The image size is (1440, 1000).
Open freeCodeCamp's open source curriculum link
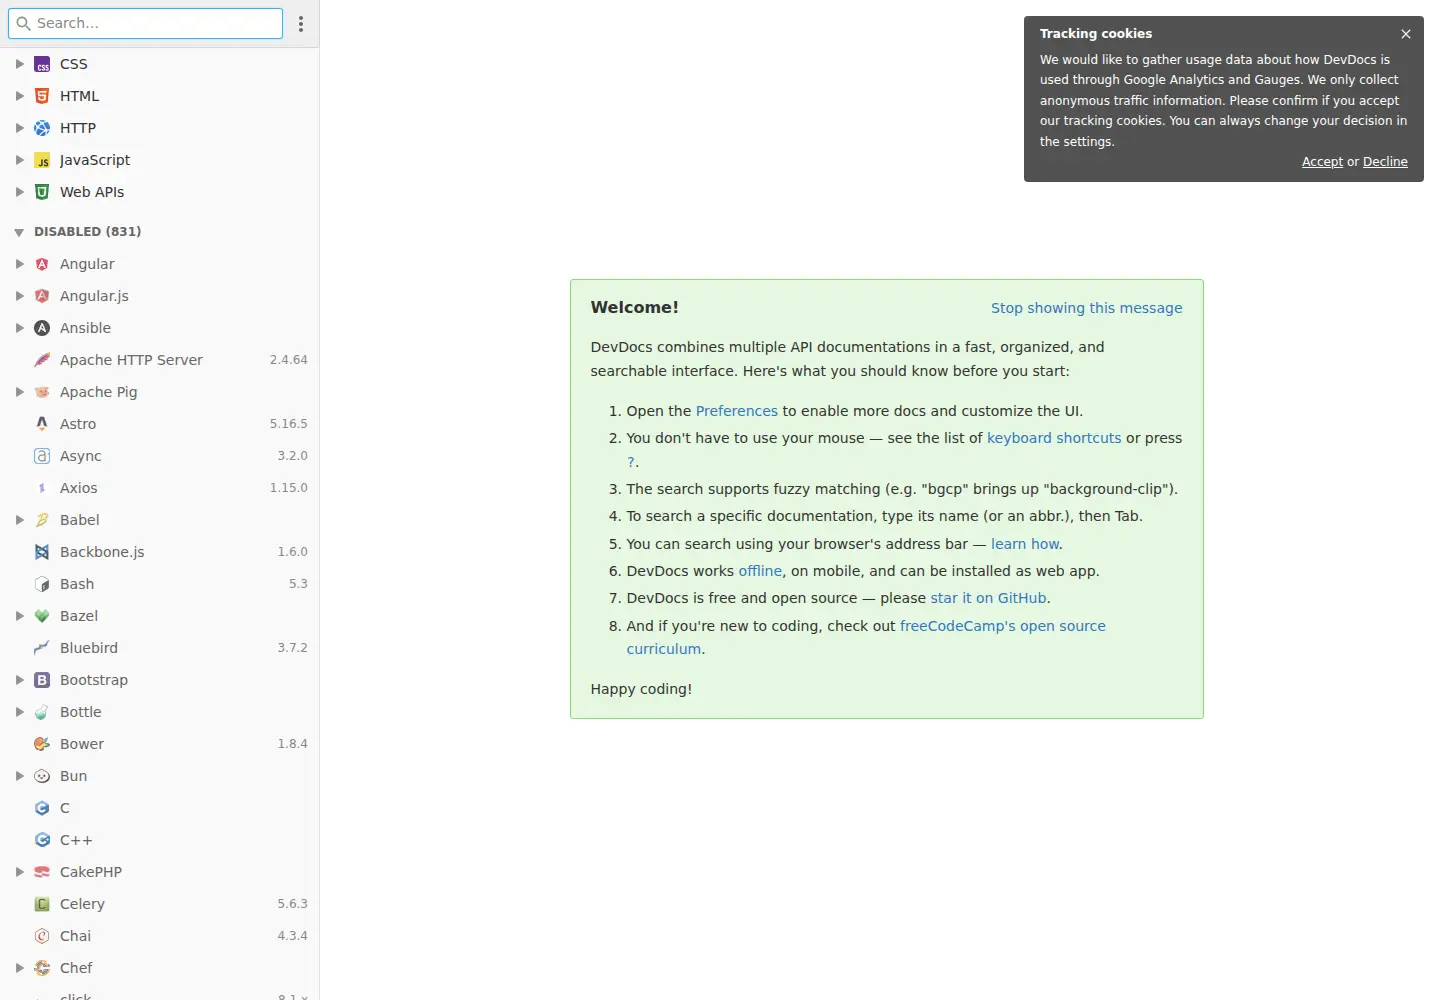click(x=866, y=637)
